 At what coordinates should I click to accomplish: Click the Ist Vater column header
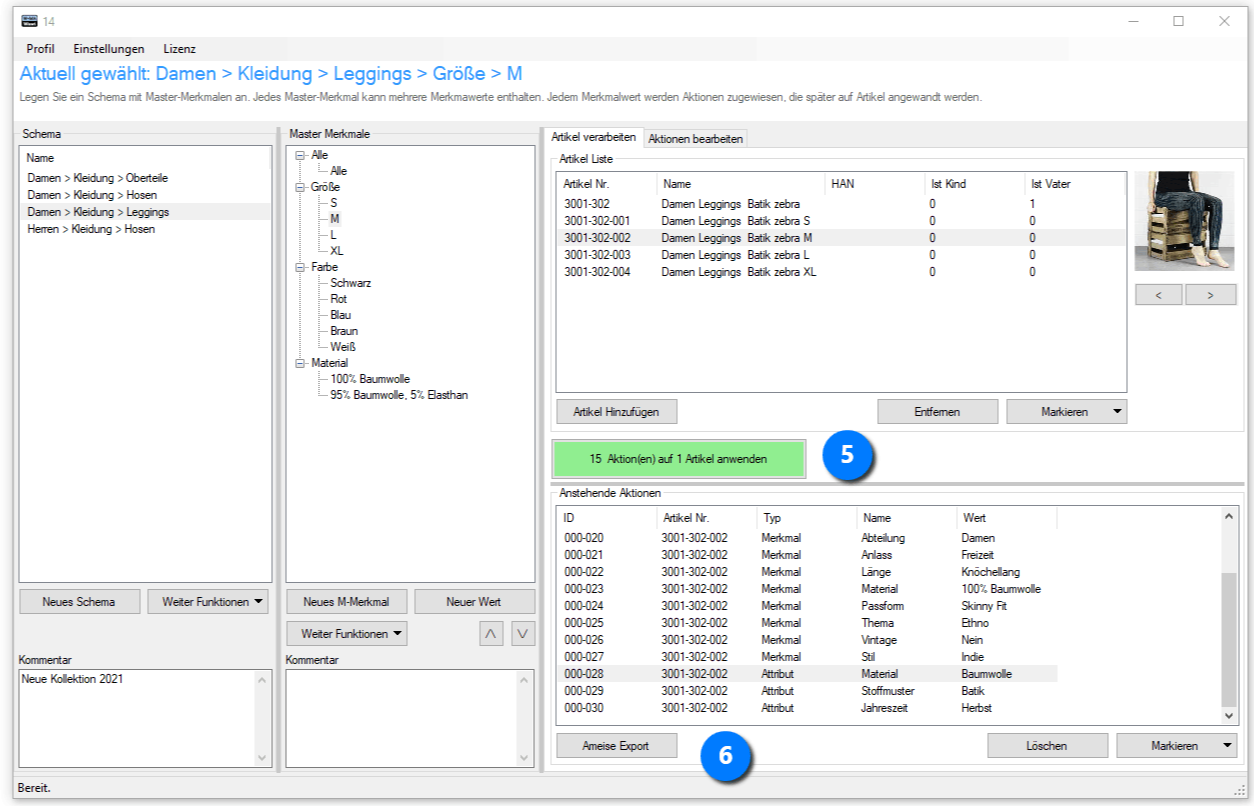pos(1075,185)
